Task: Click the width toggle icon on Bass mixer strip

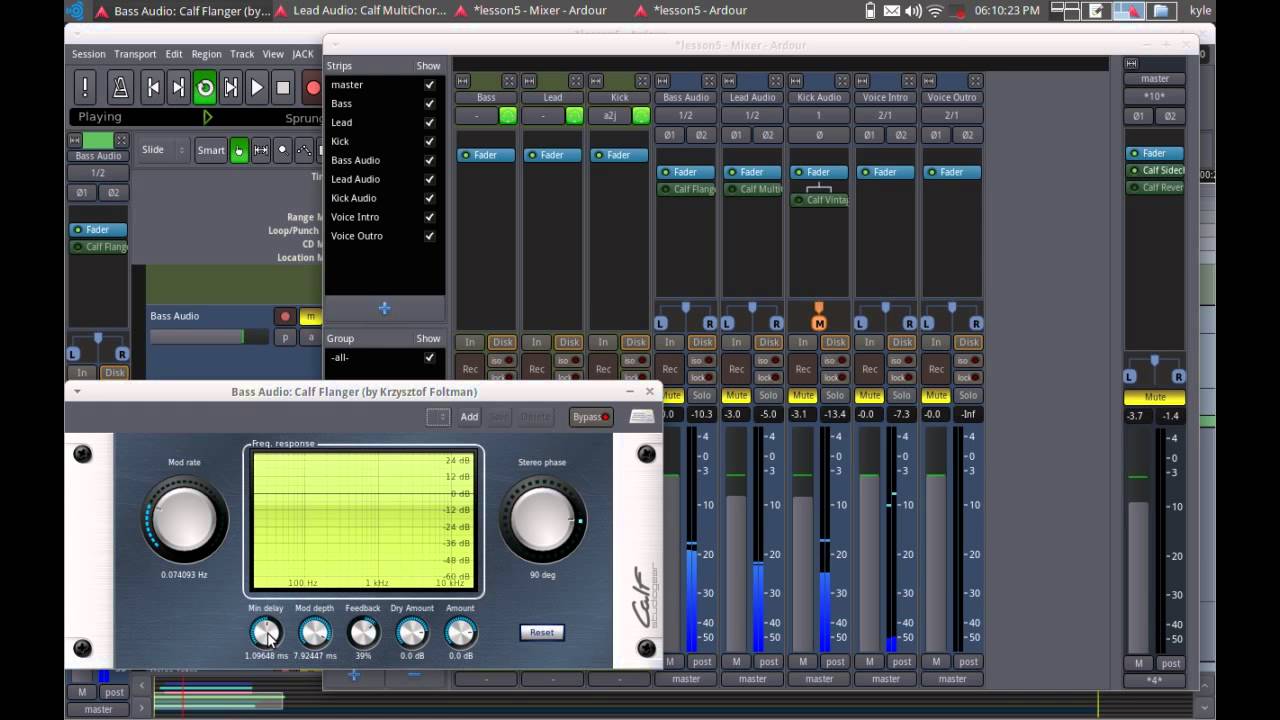Action: coord(462,81)
